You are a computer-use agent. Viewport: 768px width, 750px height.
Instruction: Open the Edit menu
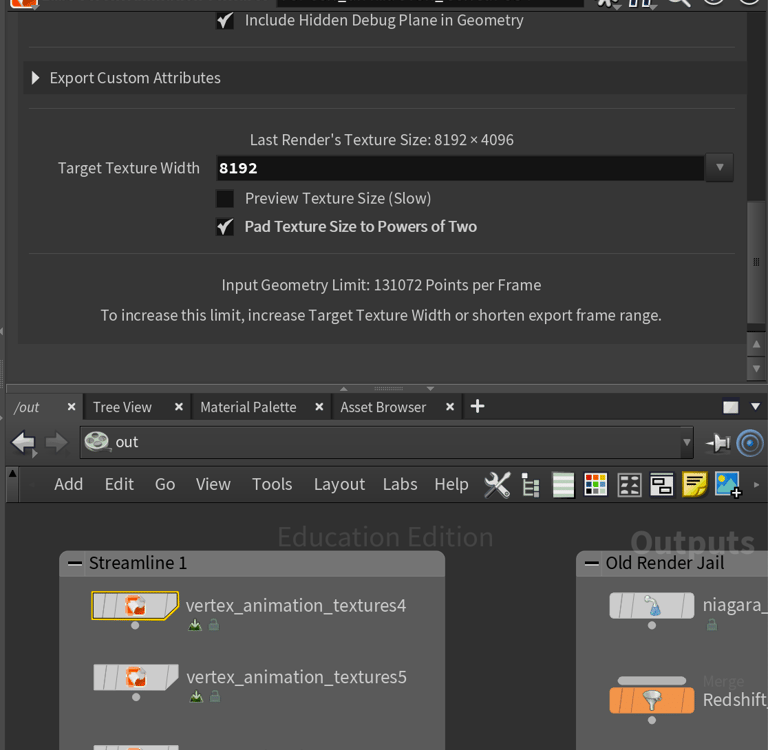point(119,484)
